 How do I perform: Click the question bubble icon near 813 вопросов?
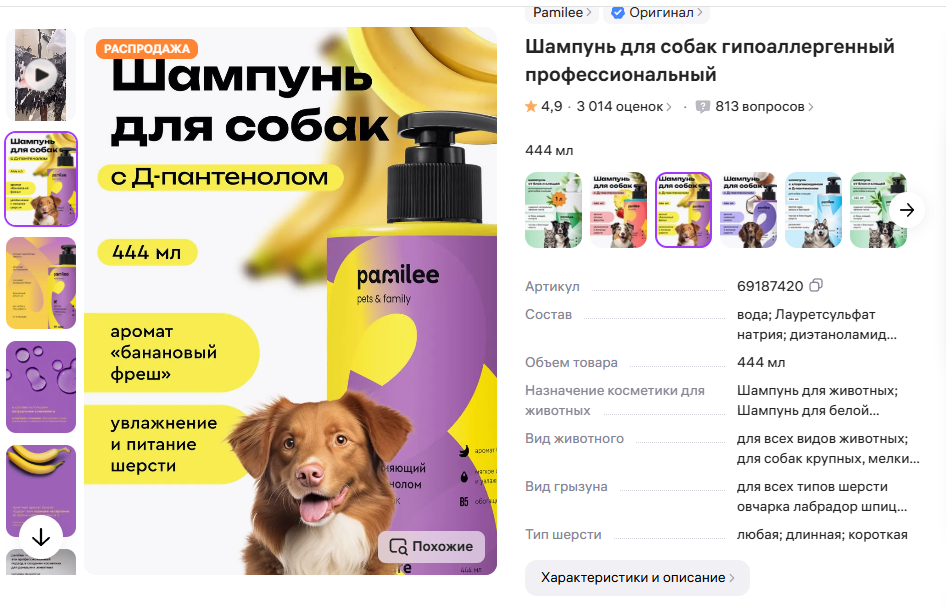pos(702,107)
